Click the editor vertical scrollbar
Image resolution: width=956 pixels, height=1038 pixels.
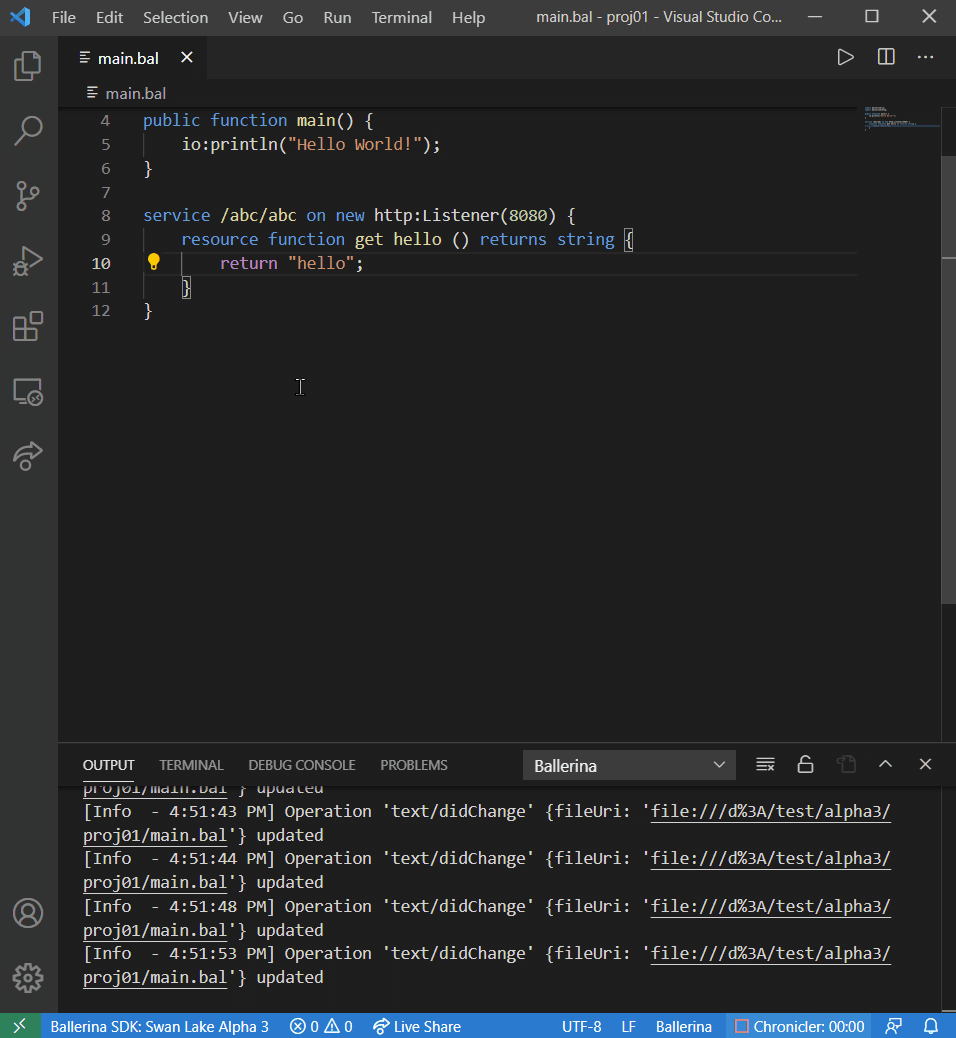point(949,380)
